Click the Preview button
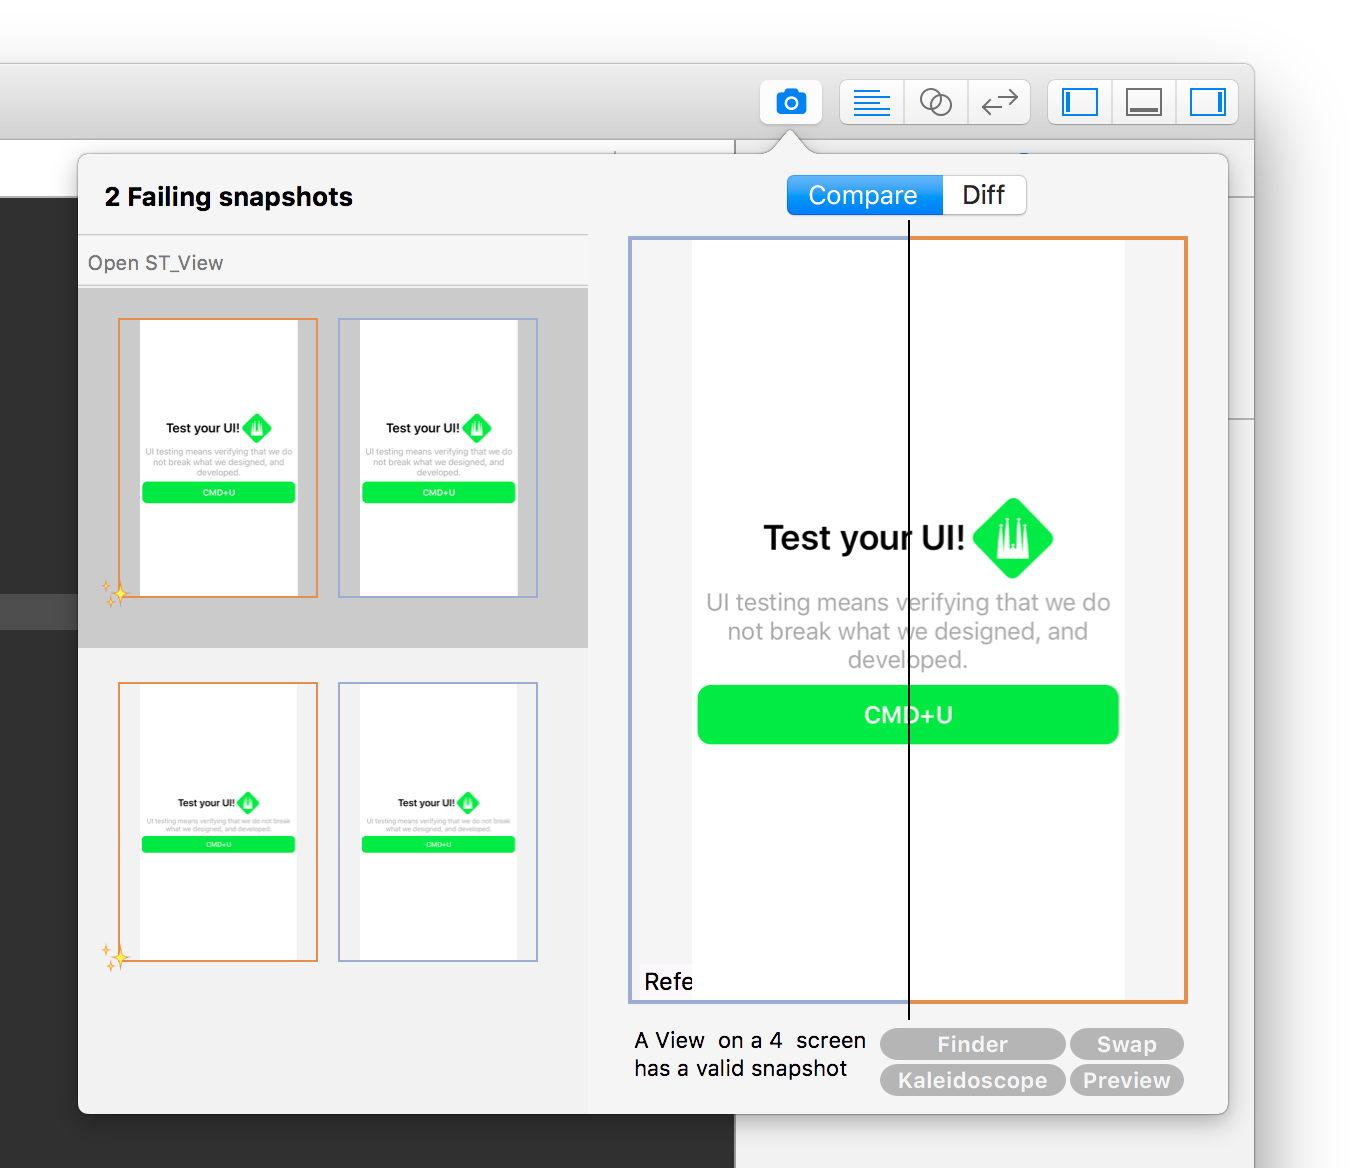The image size is (1362, 1168). [x=1126, y=1080]
